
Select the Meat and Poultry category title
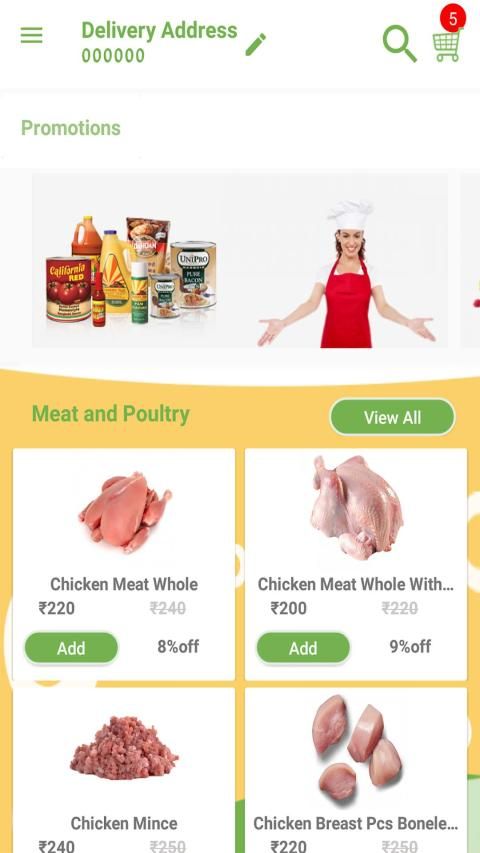click(x=111, y=413)
